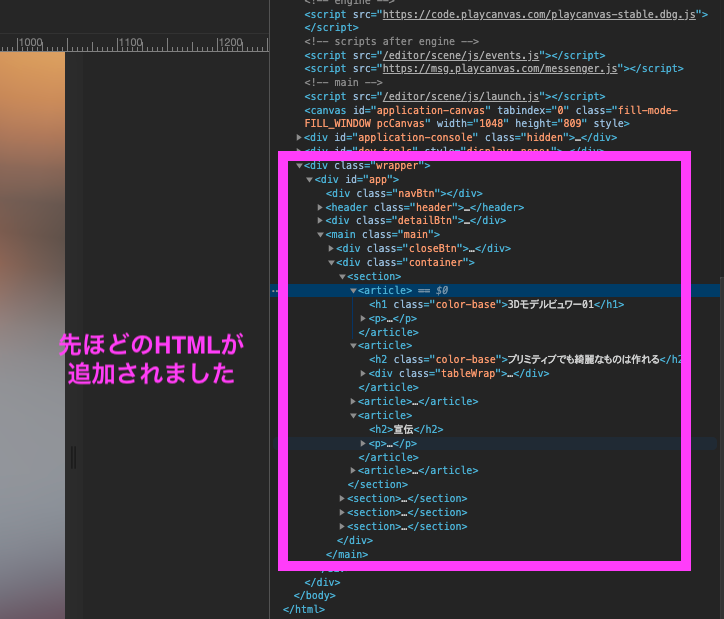The height and width of the screenshot is (619, 724).
Task: Collapse the div id="app" node
Action: coord(309,180)
